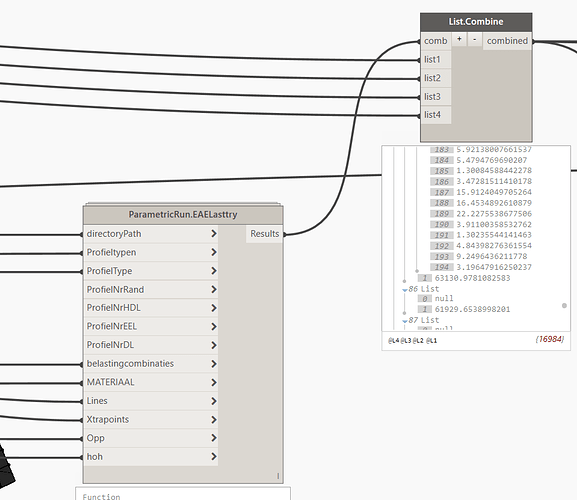
Task: Select the null item under 86 List
Action: coord(444,298)
